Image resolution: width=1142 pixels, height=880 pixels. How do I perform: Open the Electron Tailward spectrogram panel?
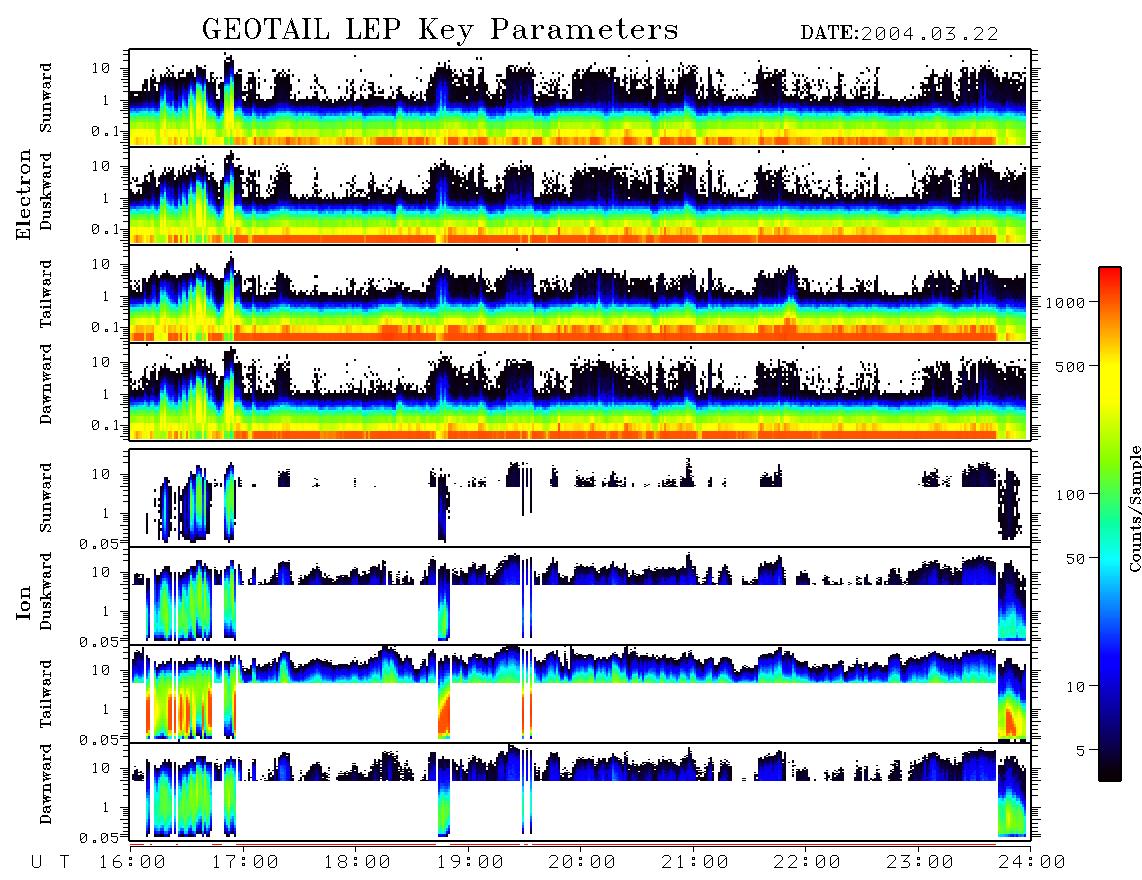(580, 294)
